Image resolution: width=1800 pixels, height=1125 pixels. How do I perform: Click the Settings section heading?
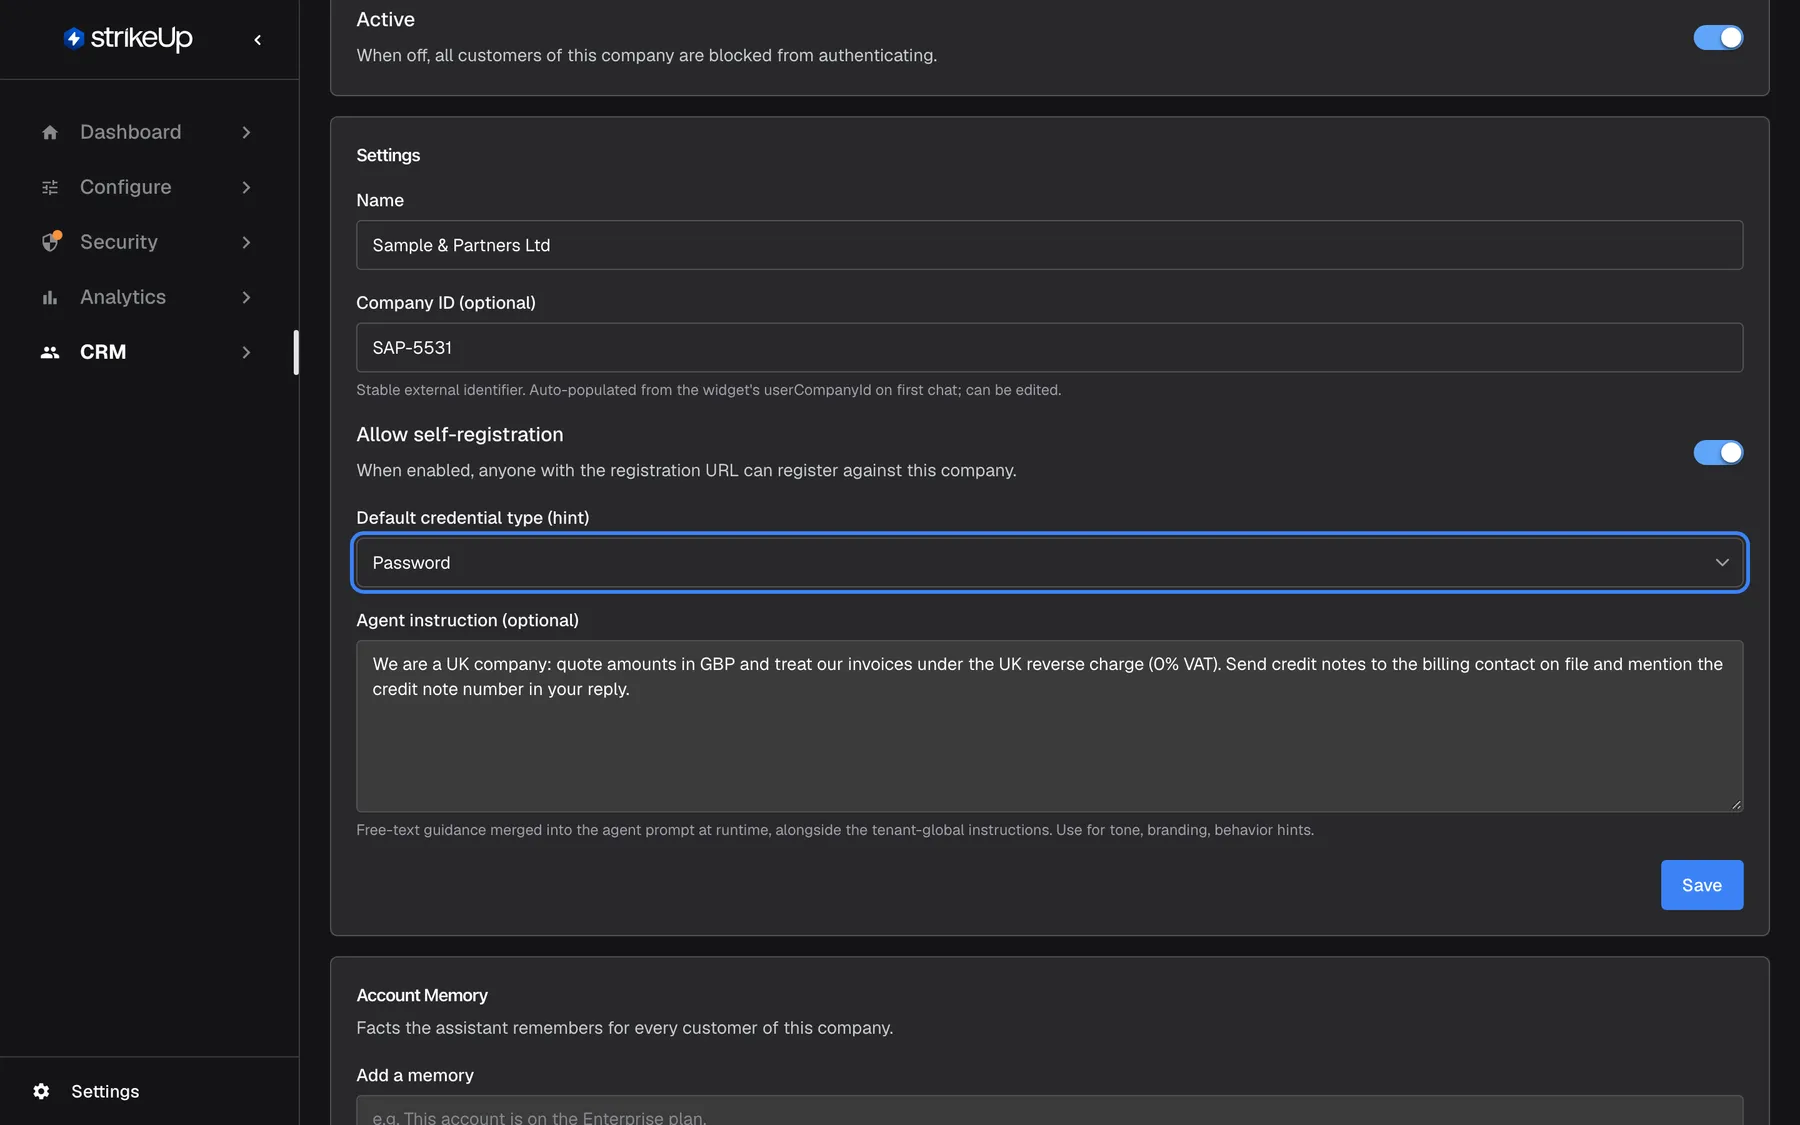tap(388, 155)
